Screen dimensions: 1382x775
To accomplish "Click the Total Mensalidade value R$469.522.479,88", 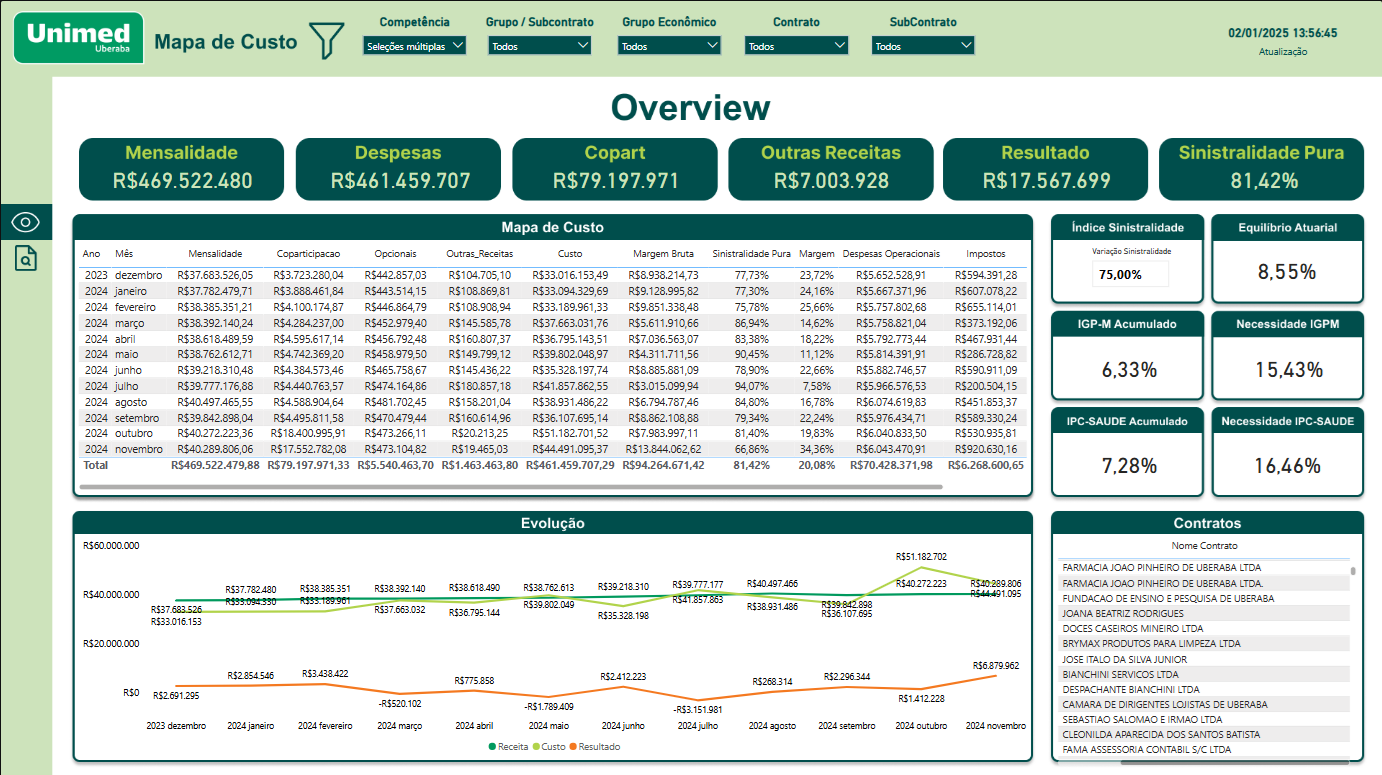I will (x=215, y=465).
